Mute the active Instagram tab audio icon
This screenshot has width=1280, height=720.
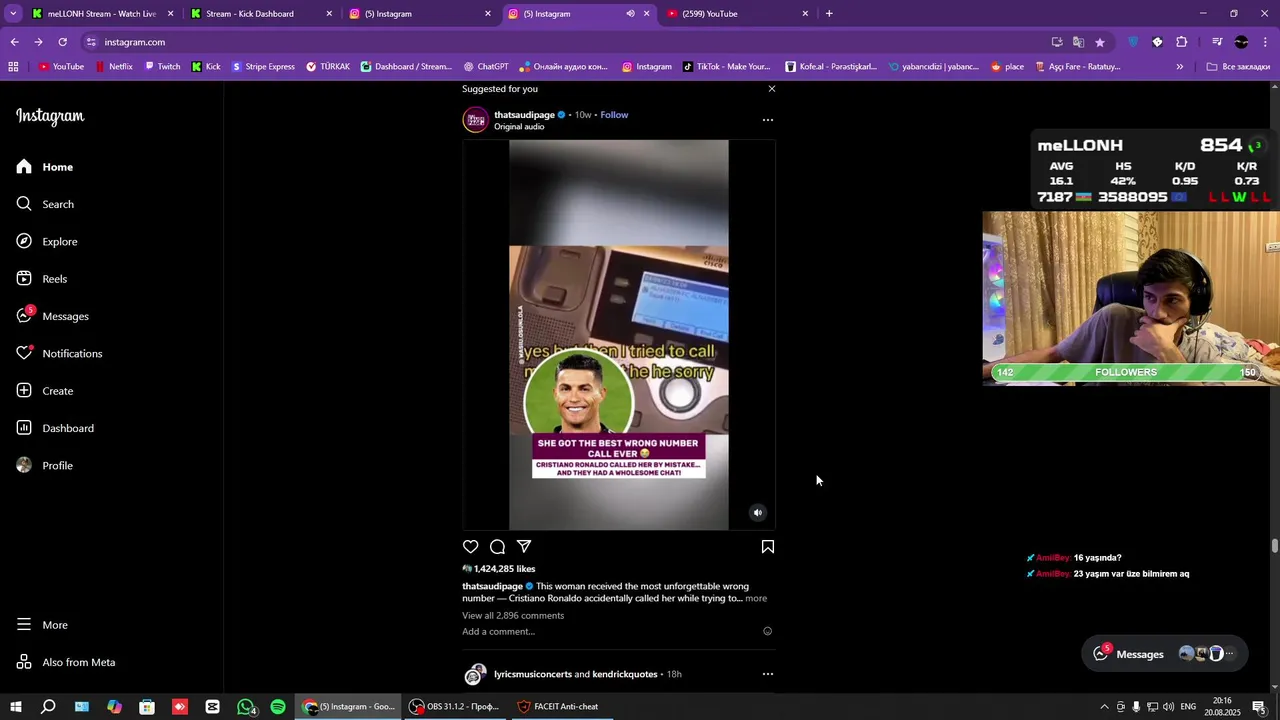[x=630, y=14]
